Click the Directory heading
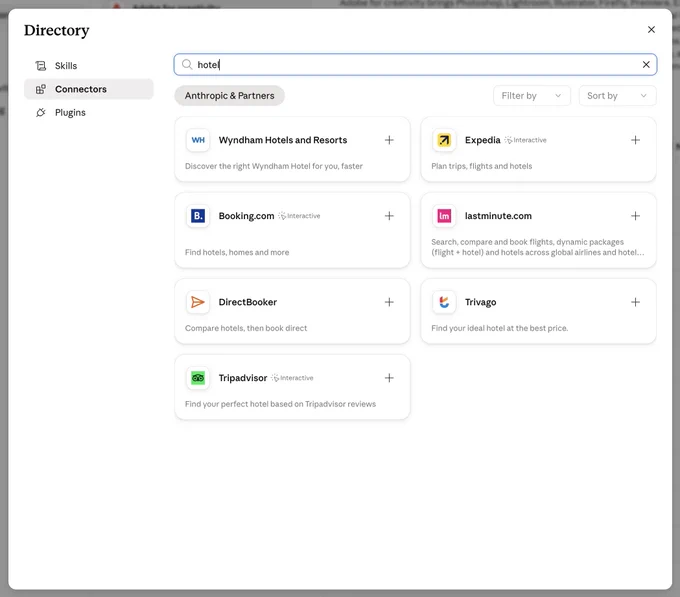This screenshot has width=680, height=597. tap(56, 30)
